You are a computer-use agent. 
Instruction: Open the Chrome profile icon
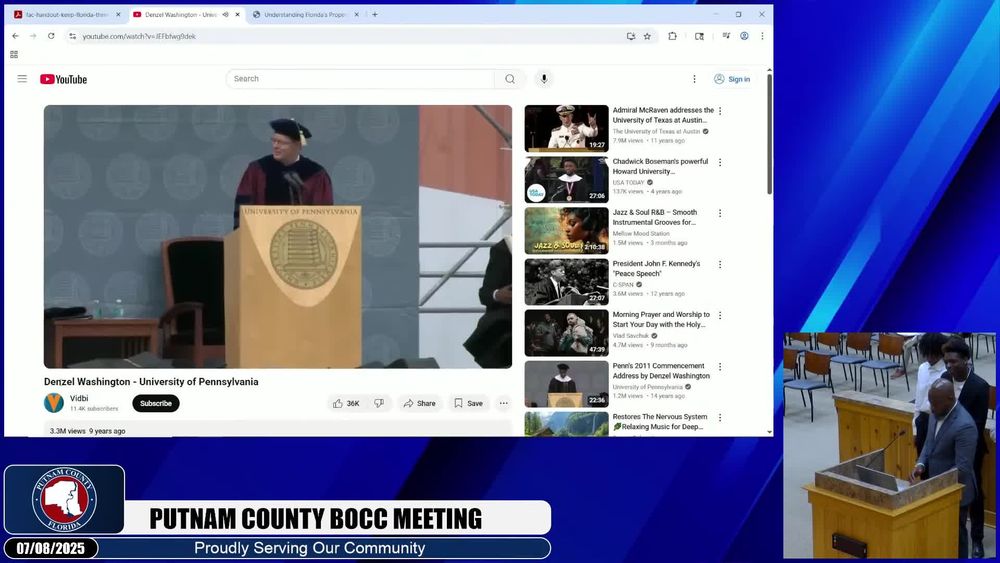tap(744, 36)
